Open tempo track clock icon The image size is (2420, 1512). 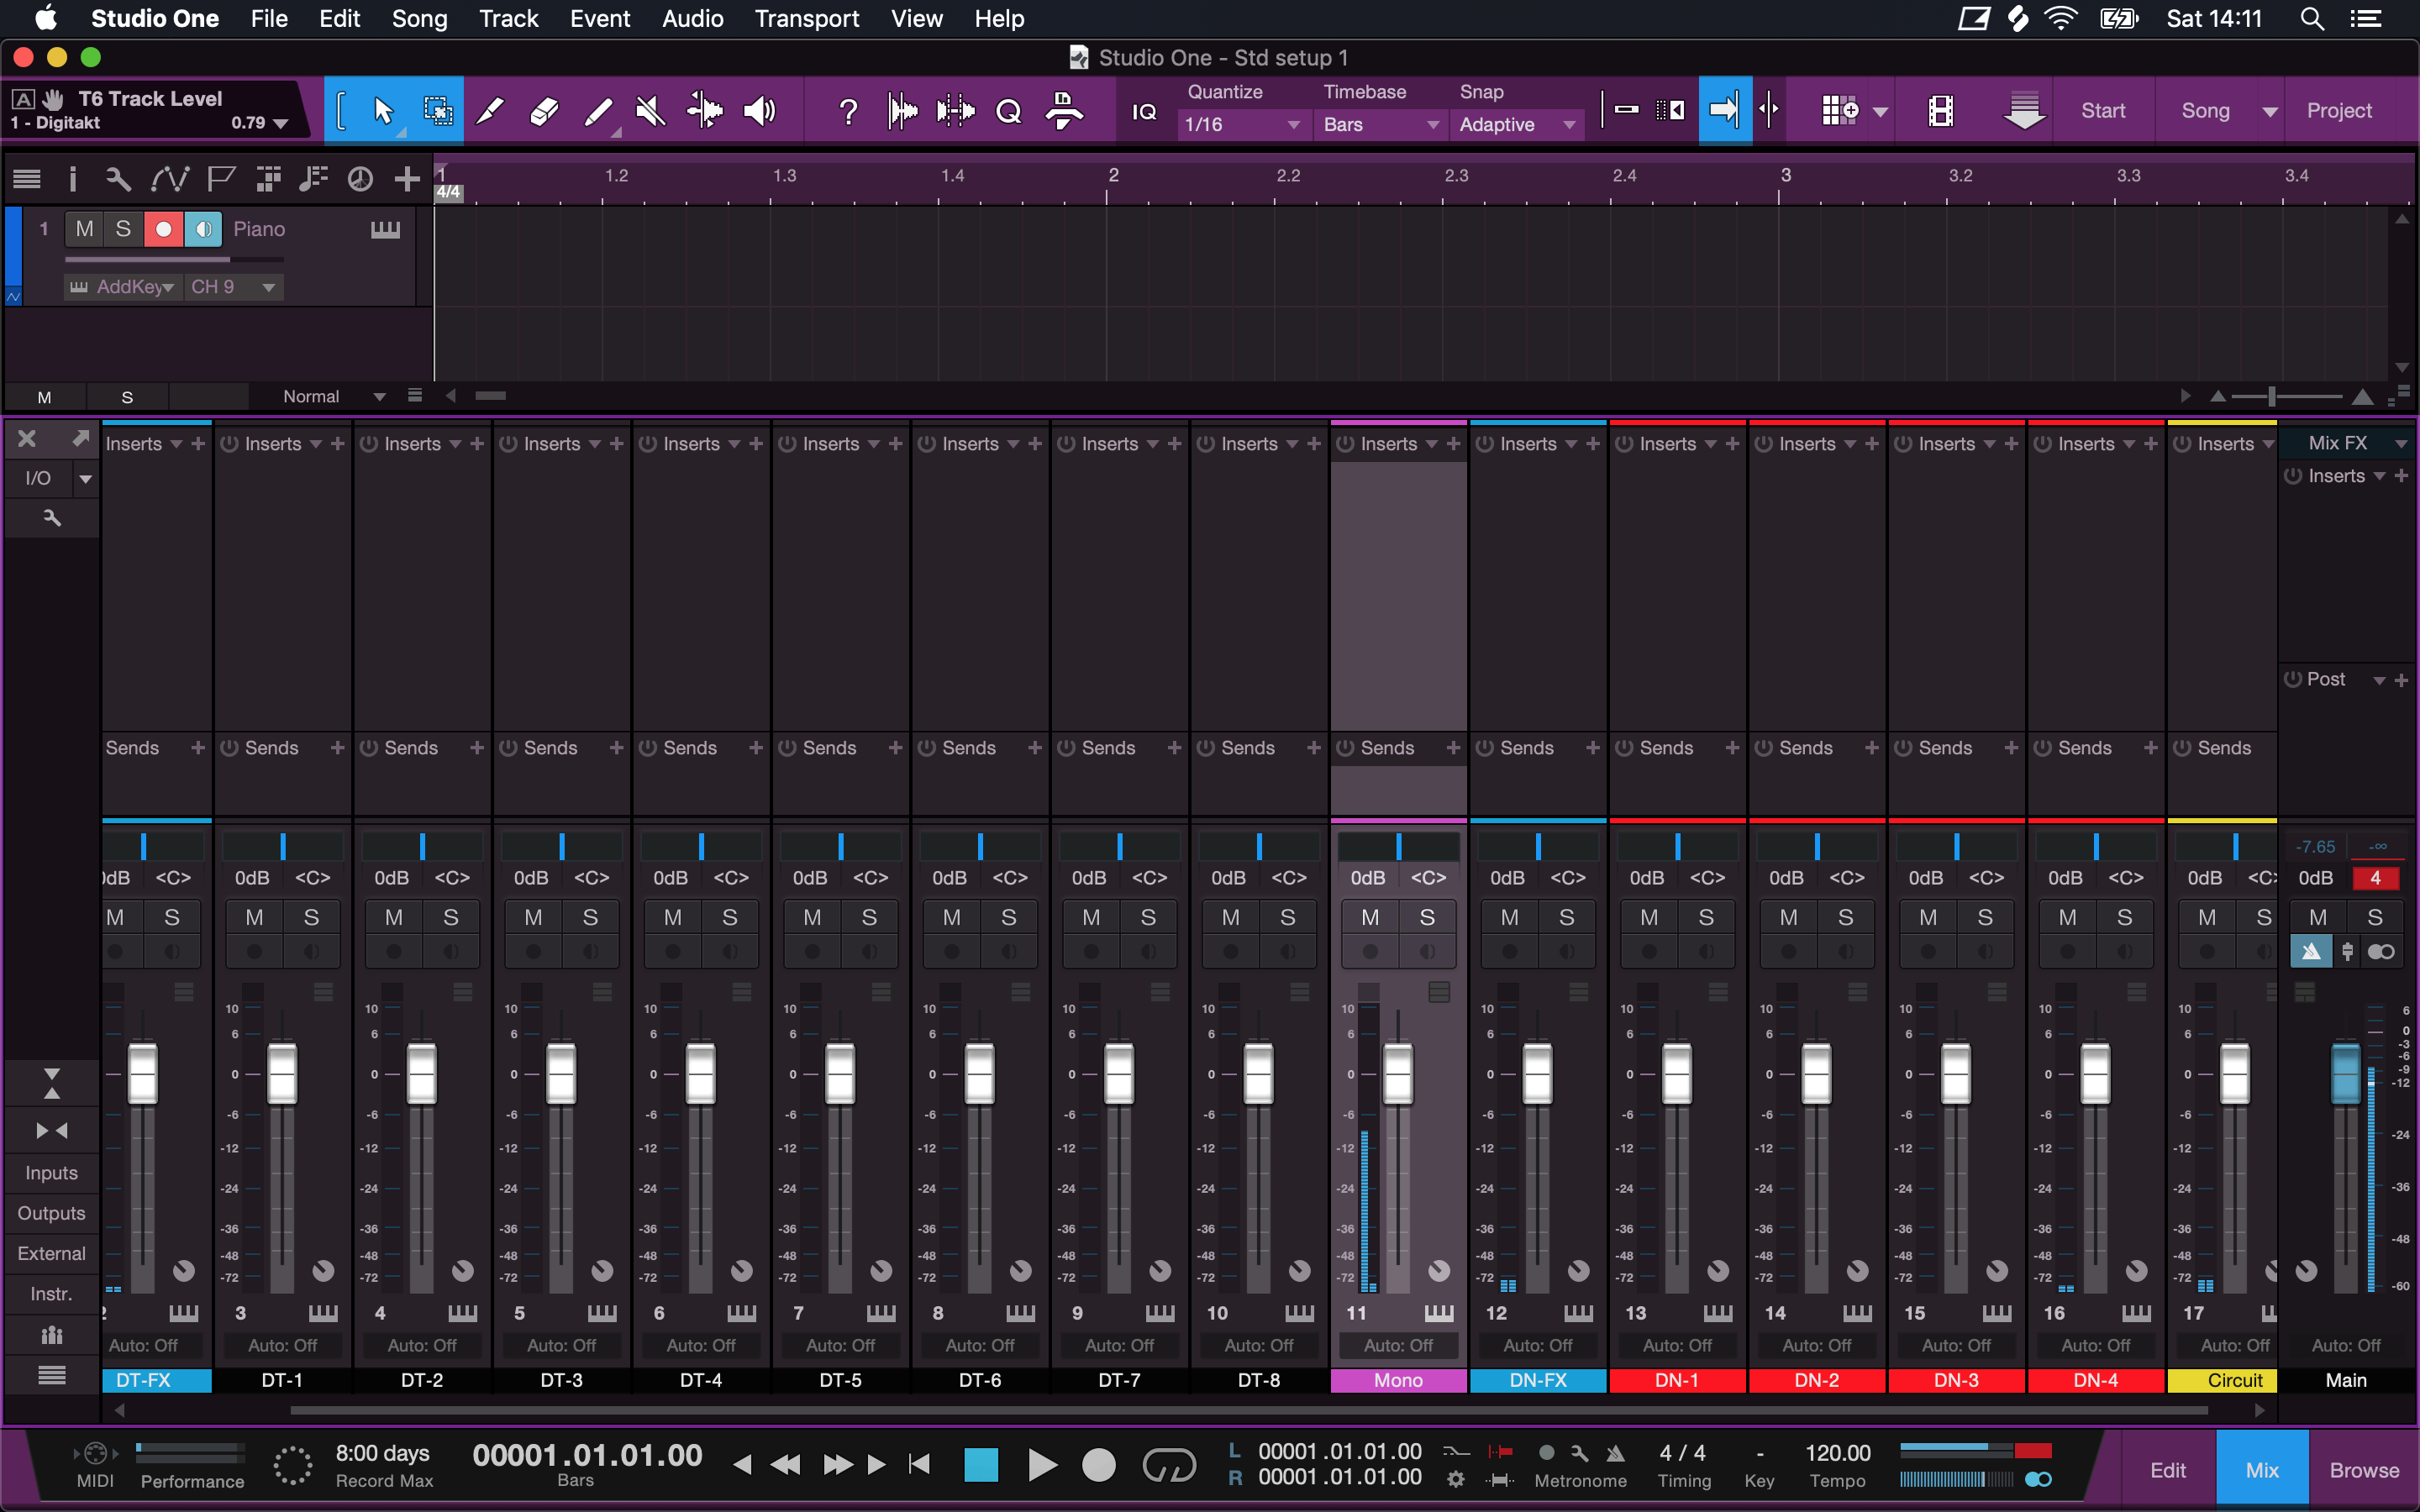[360, 178]
